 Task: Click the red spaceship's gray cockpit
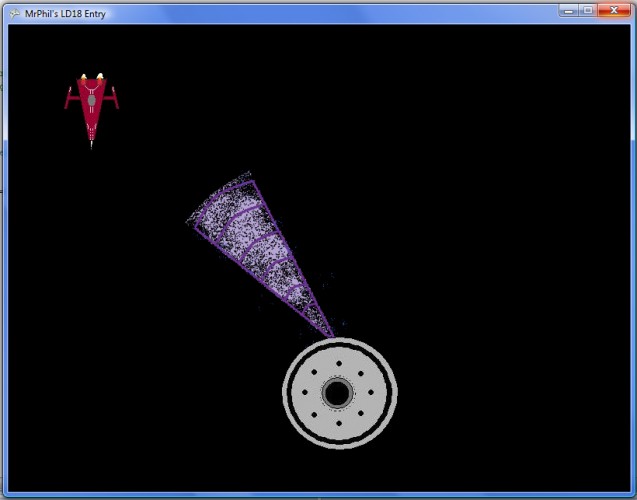[92, 100]
